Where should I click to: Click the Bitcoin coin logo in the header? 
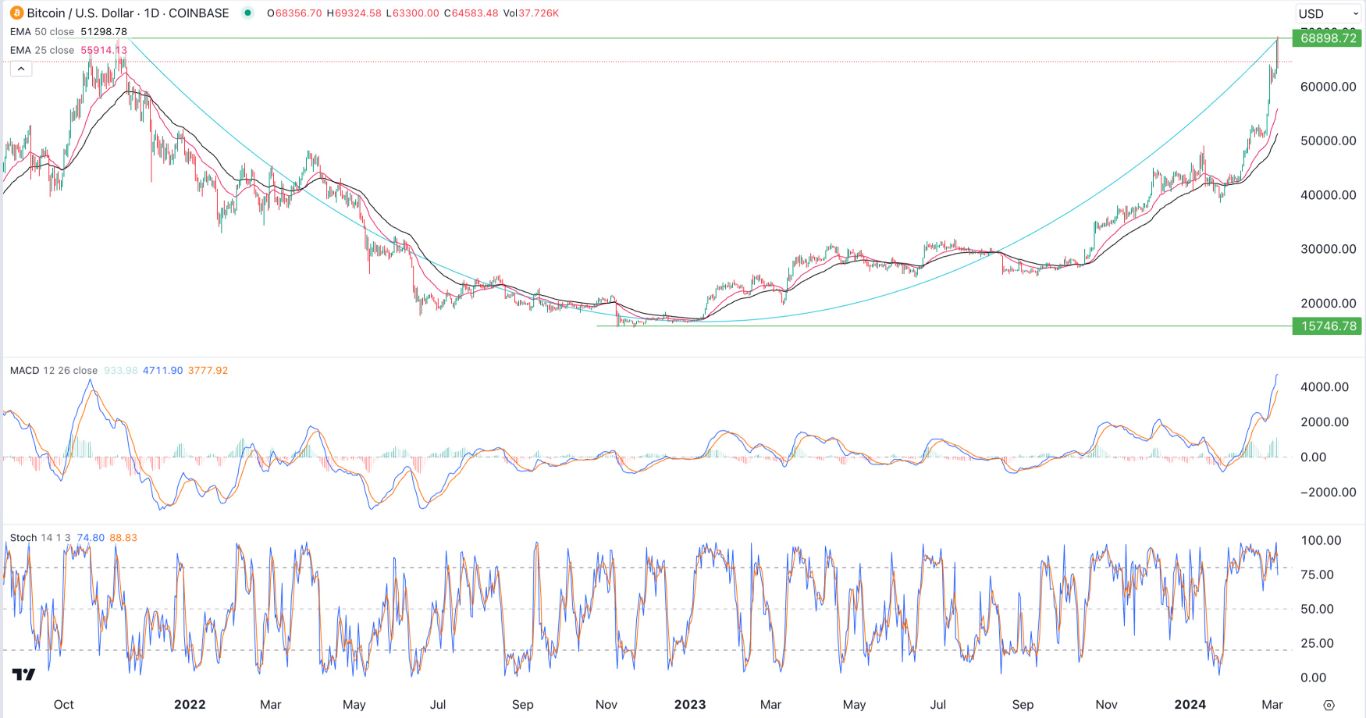pos(14,13)
